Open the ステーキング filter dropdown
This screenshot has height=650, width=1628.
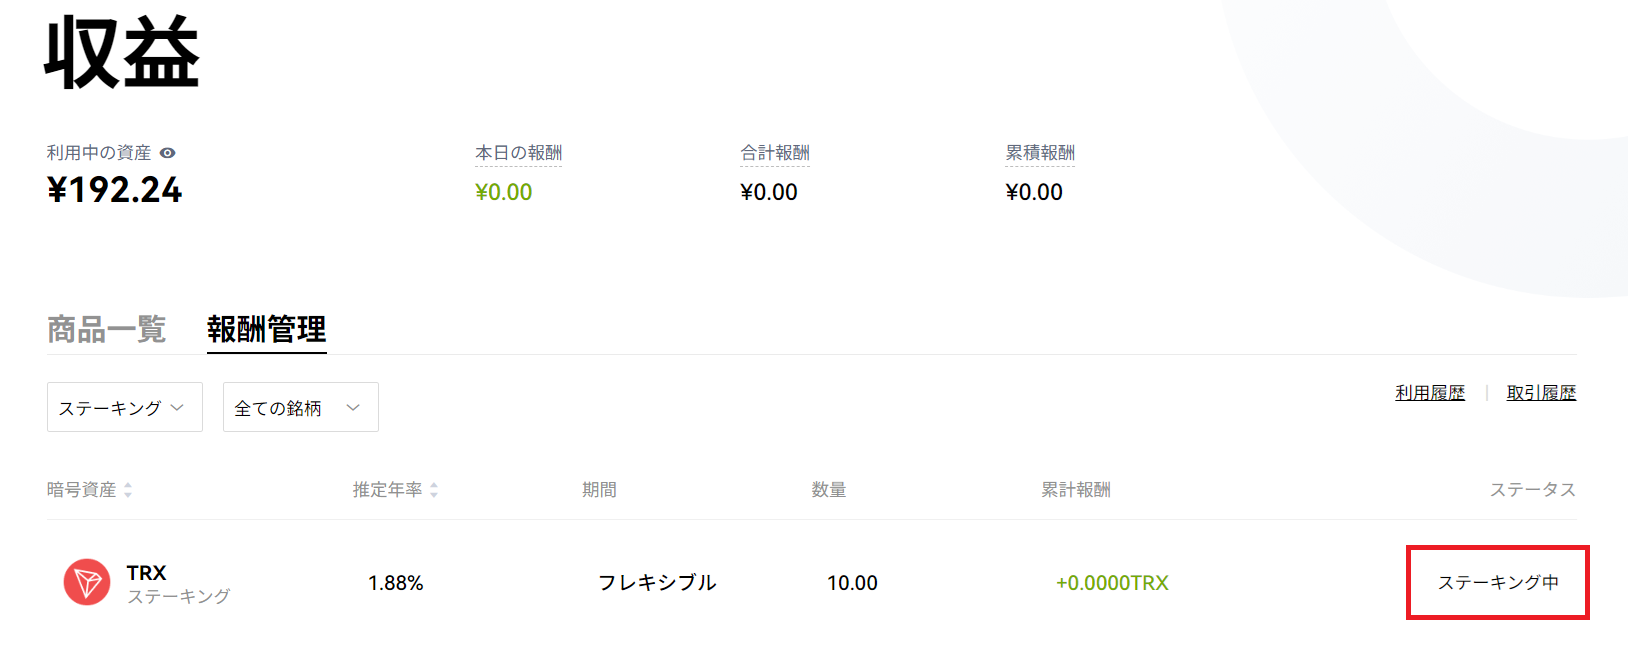click(125, 407)
